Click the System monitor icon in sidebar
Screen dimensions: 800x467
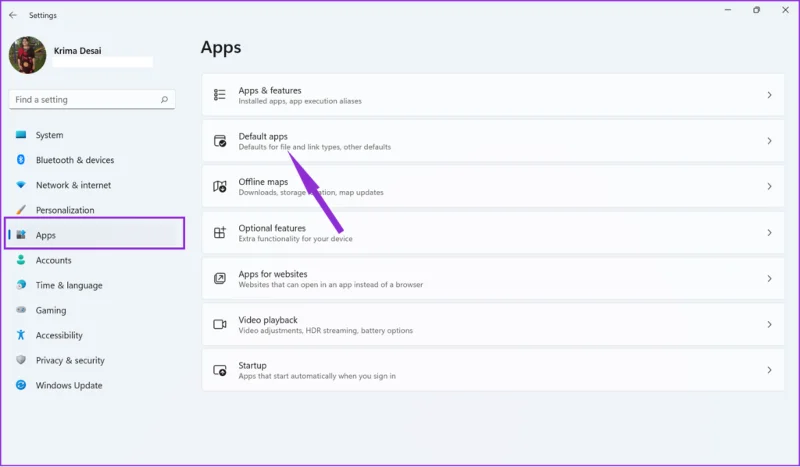pyautogui.click(x=21, y=135)
